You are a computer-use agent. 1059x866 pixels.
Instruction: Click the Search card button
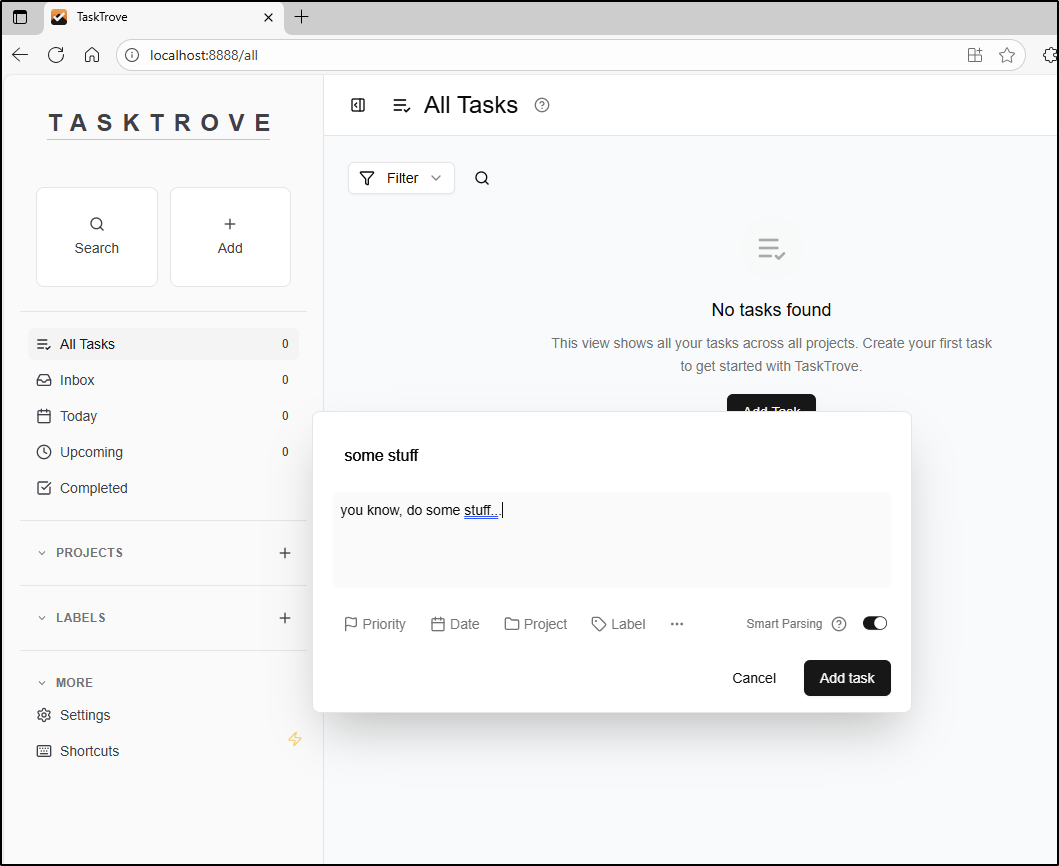(97, 237)
